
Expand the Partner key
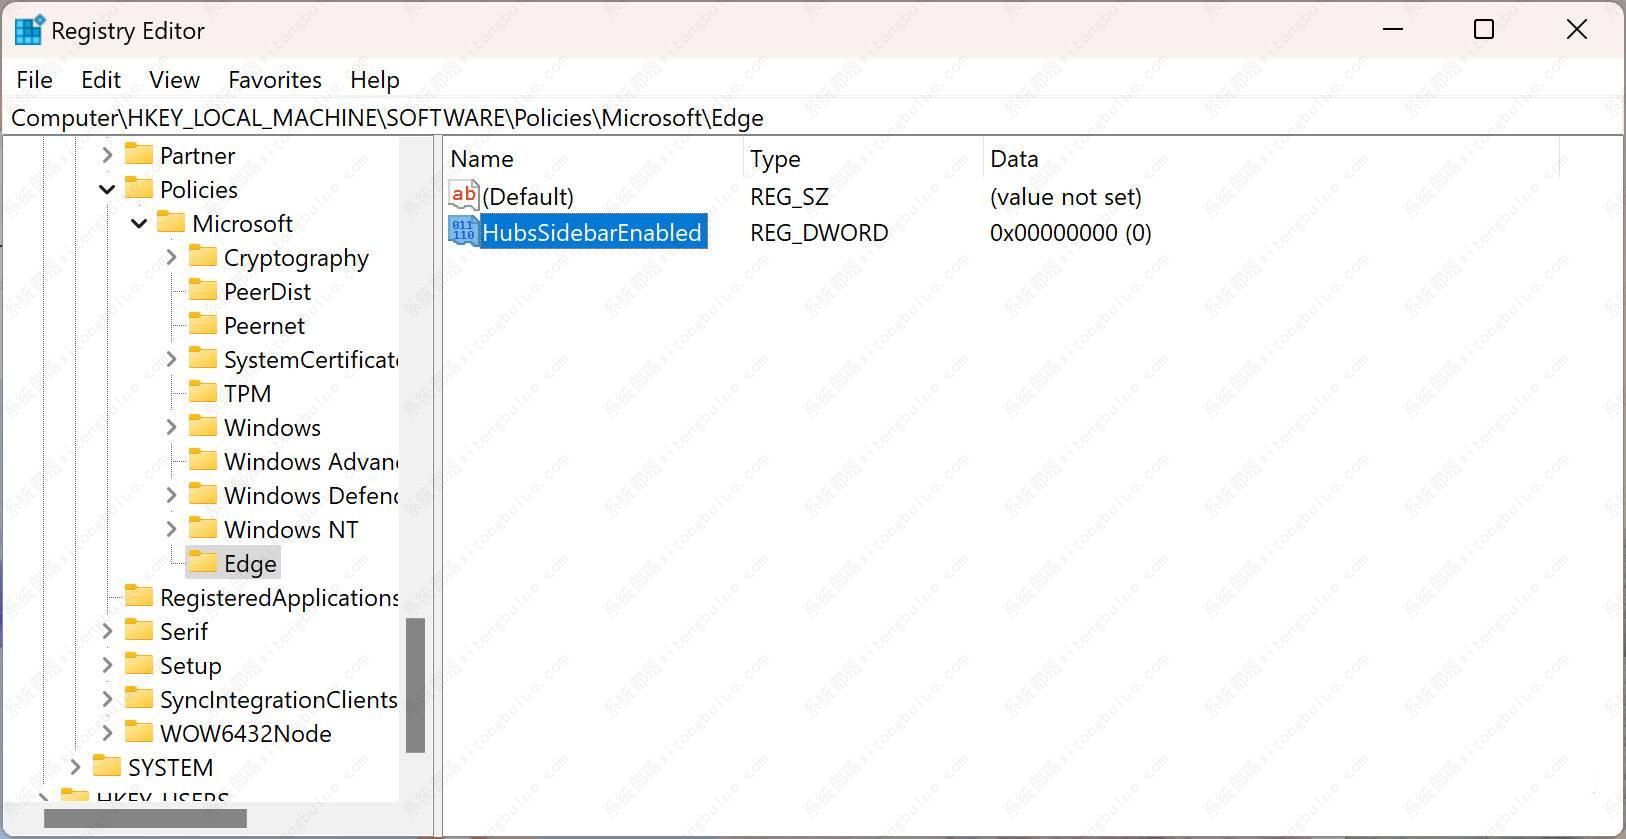107,156
